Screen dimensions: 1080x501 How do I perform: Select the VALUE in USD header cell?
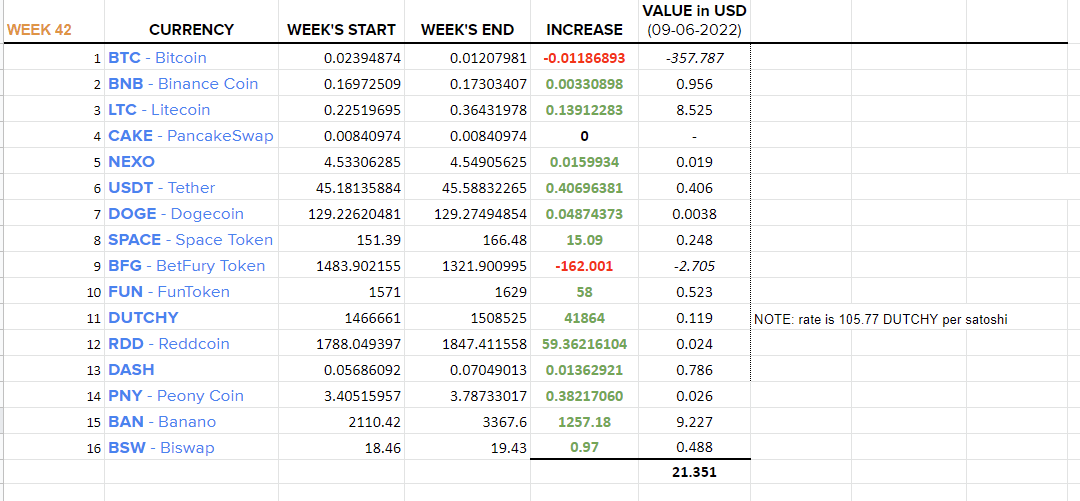[694, 21]
